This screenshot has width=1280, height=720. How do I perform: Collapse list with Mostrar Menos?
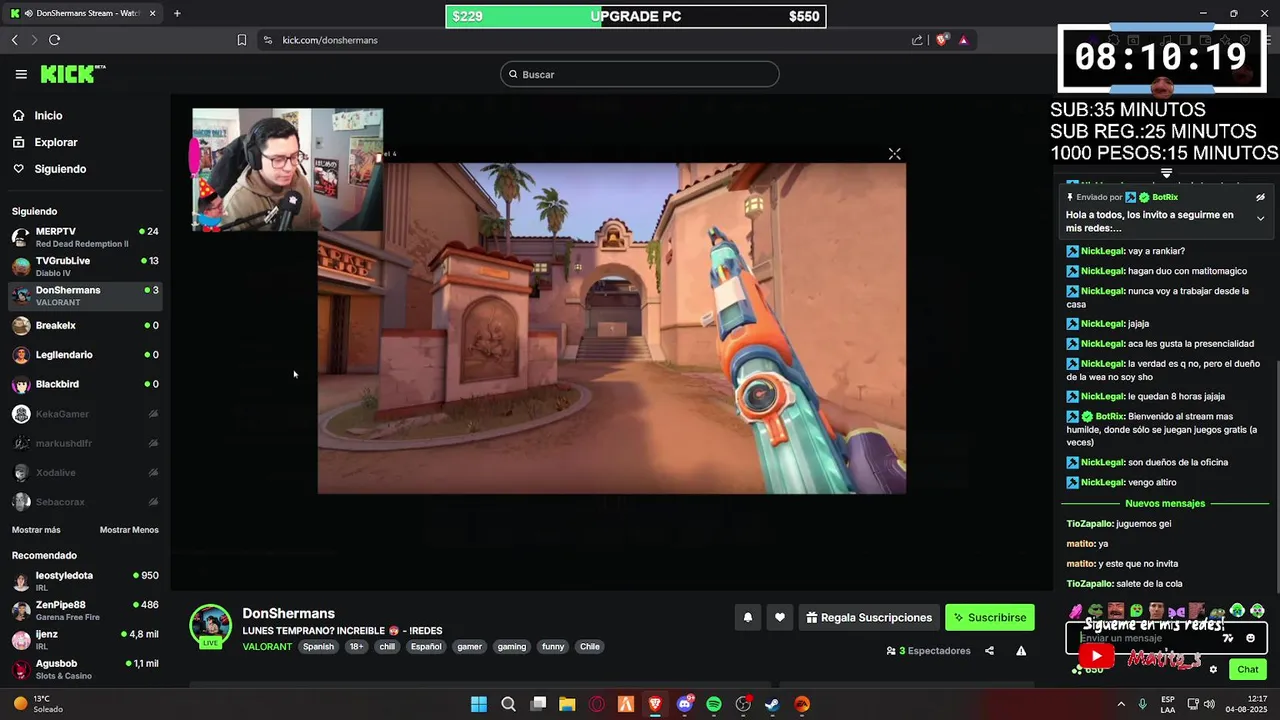click(129, 530)
